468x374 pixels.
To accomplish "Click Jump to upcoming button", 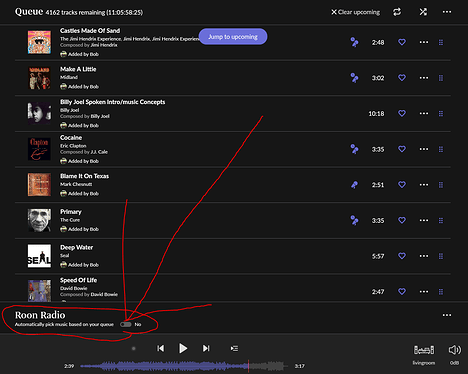I will 233,37.
